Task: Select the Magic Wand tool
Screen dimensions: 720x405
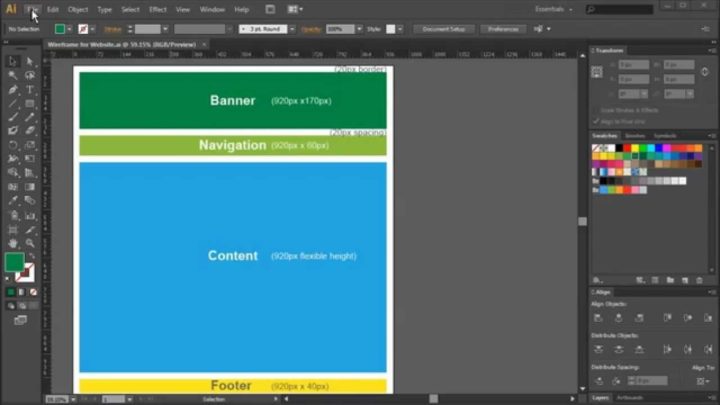Action: click(12, 75)
